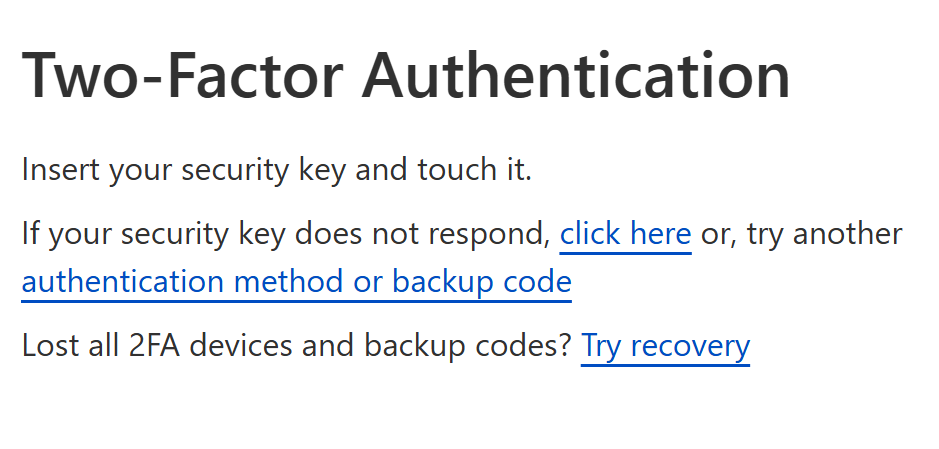Image resolution: width=939 pixels, height=449 pixels.
Task: Click the "Two-Factor Authentication" heading
Action: pos(406,74)
